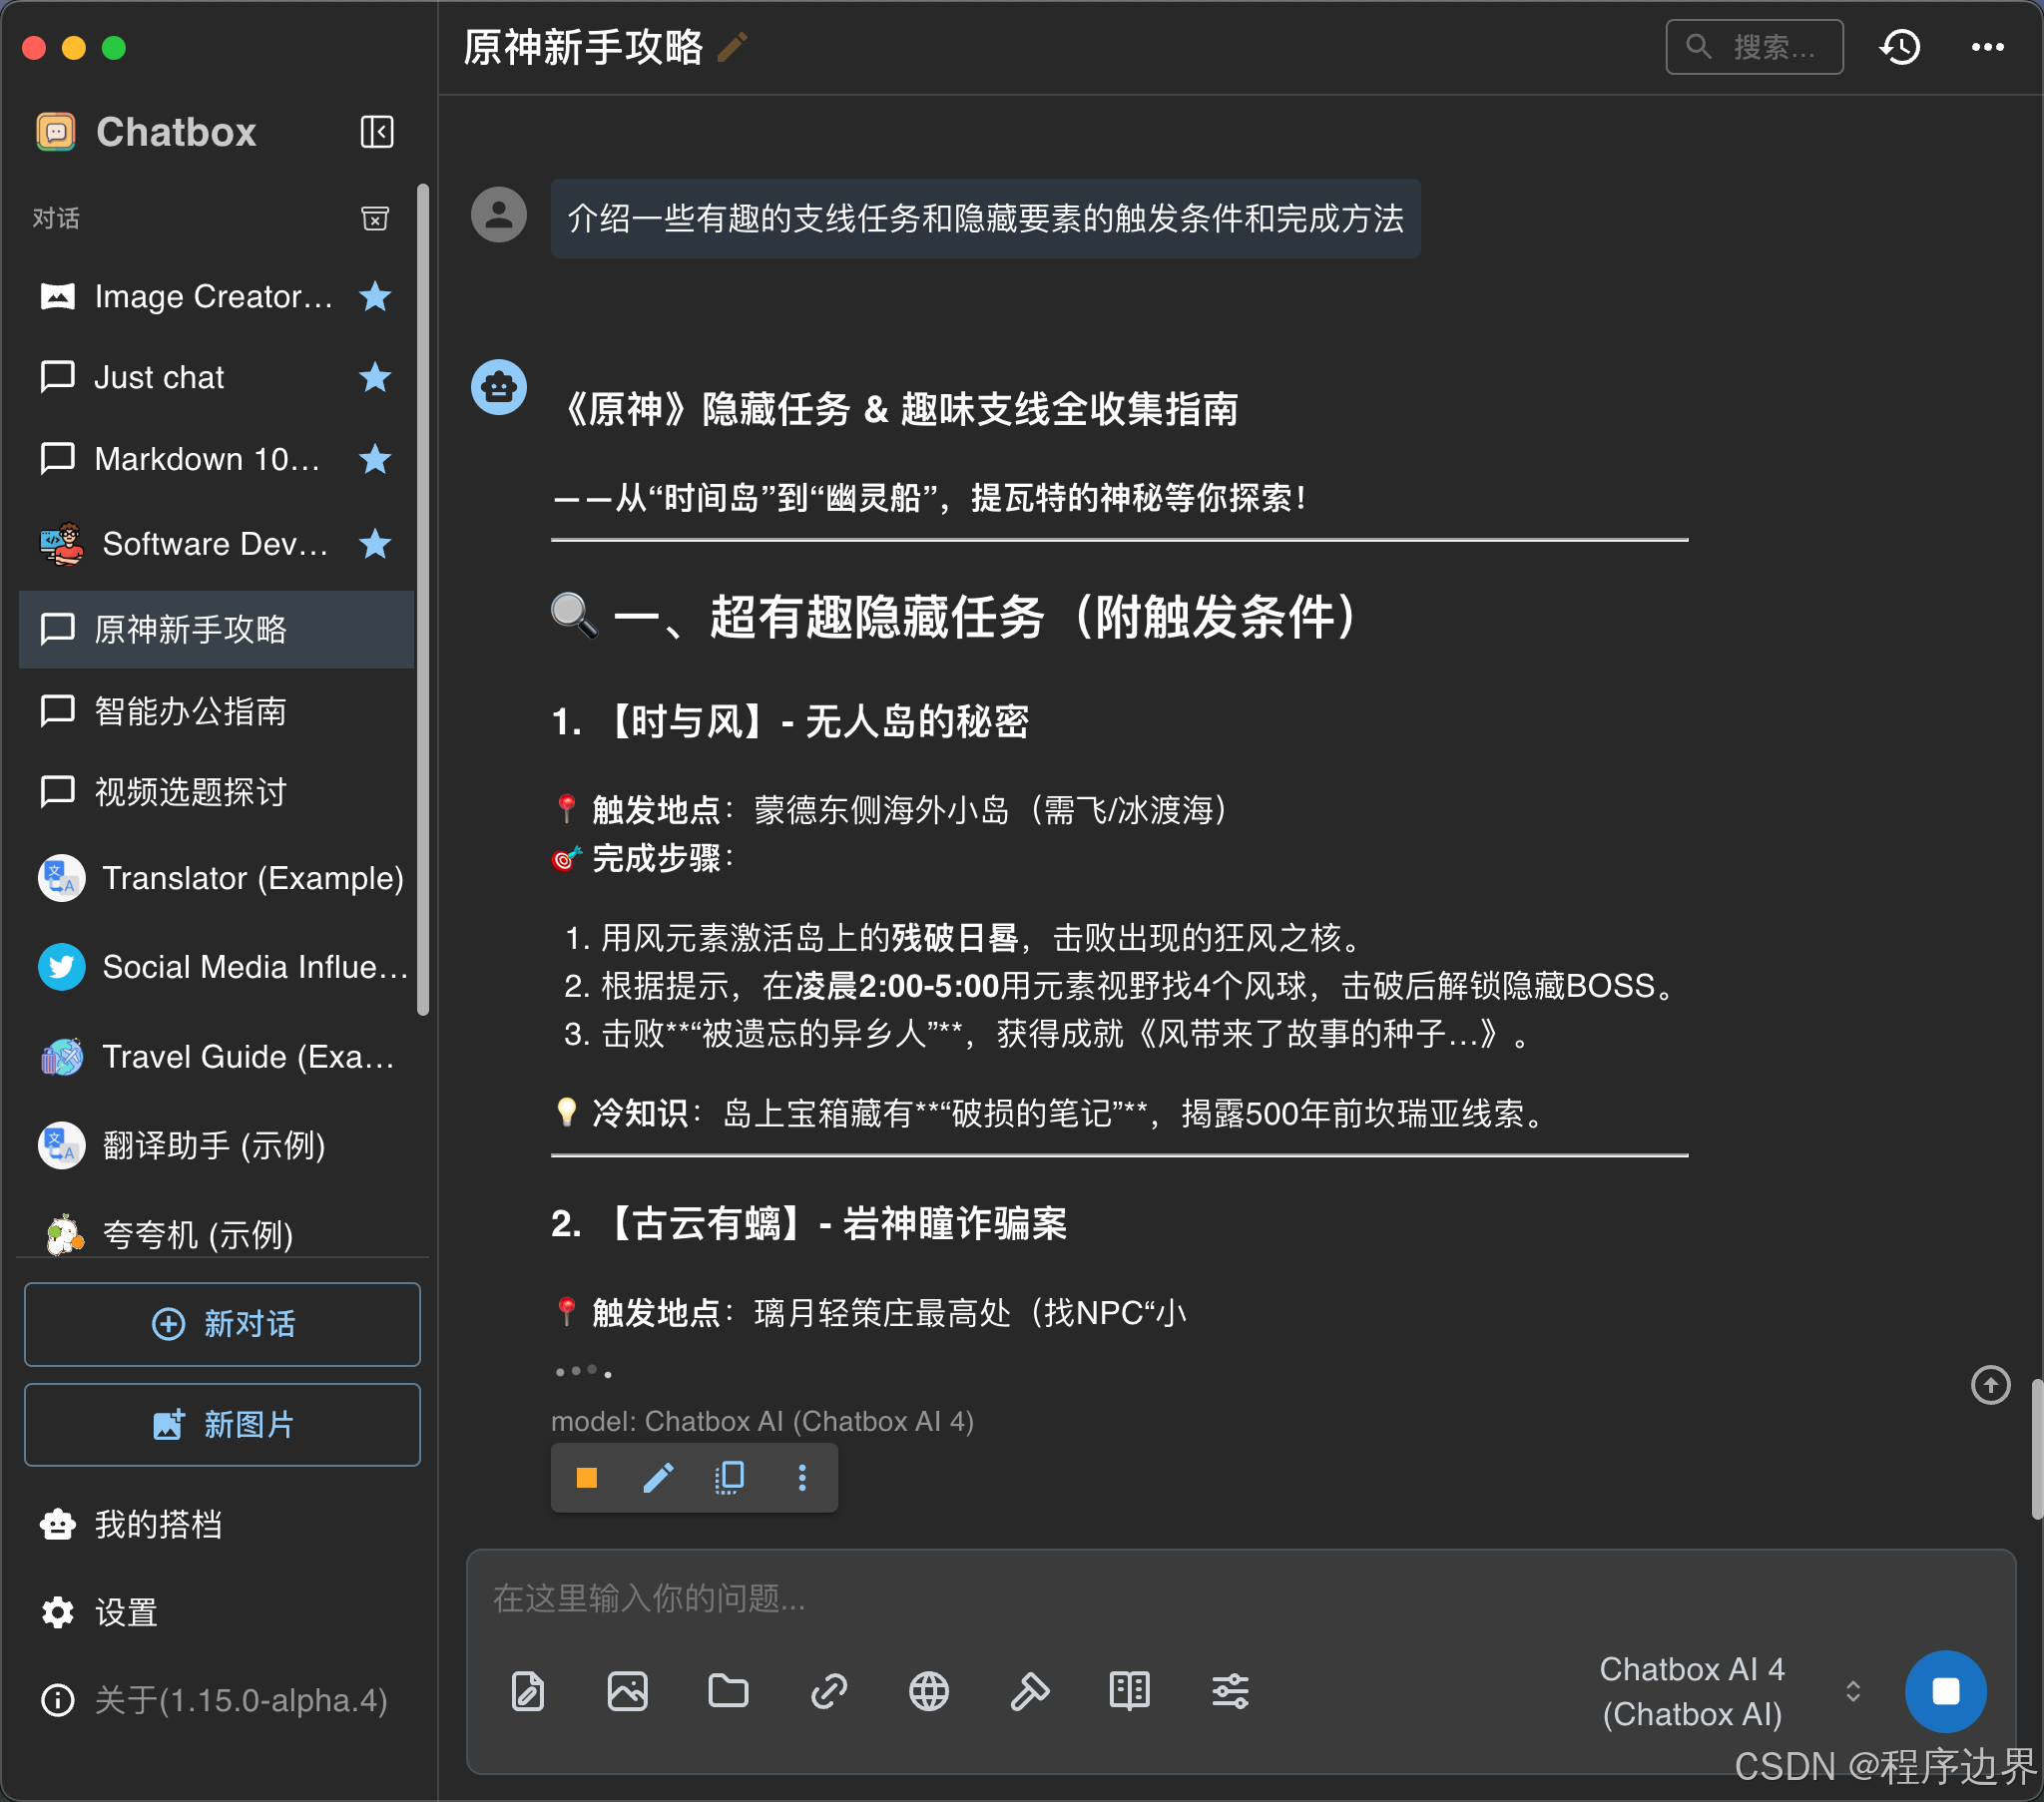Viewport: 2044px width, 1802px height.
Task: Open conversation settings sliders icon
Action: point(1230,1691)
